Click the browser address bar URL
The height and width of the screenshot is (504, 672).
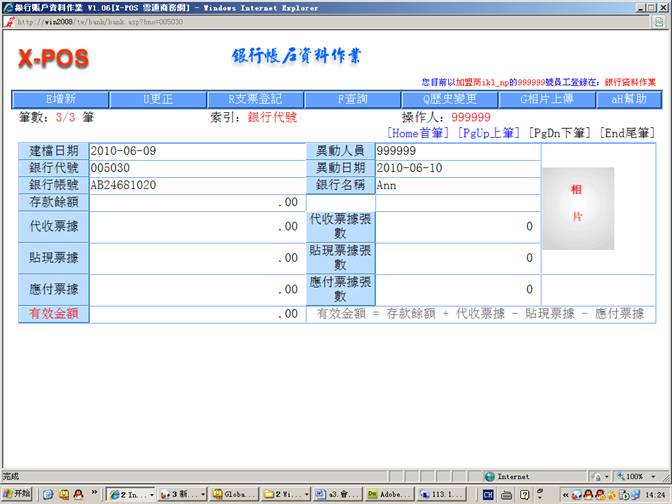tap(98, 22)
